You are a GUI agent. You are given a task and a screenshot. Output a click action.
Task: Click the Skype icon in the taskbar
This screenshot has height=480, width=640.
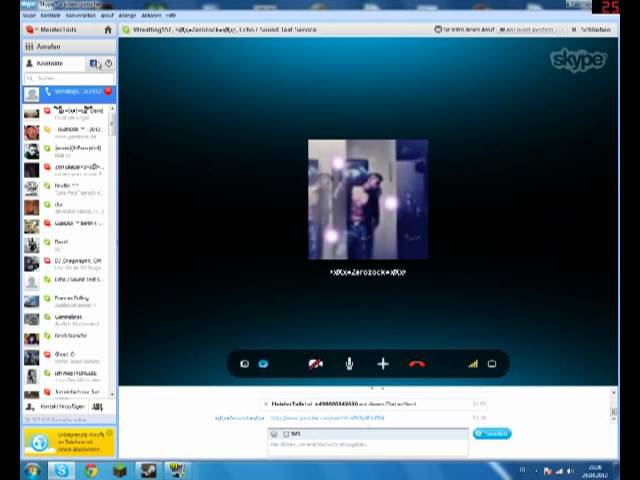(x=62, y=471)
